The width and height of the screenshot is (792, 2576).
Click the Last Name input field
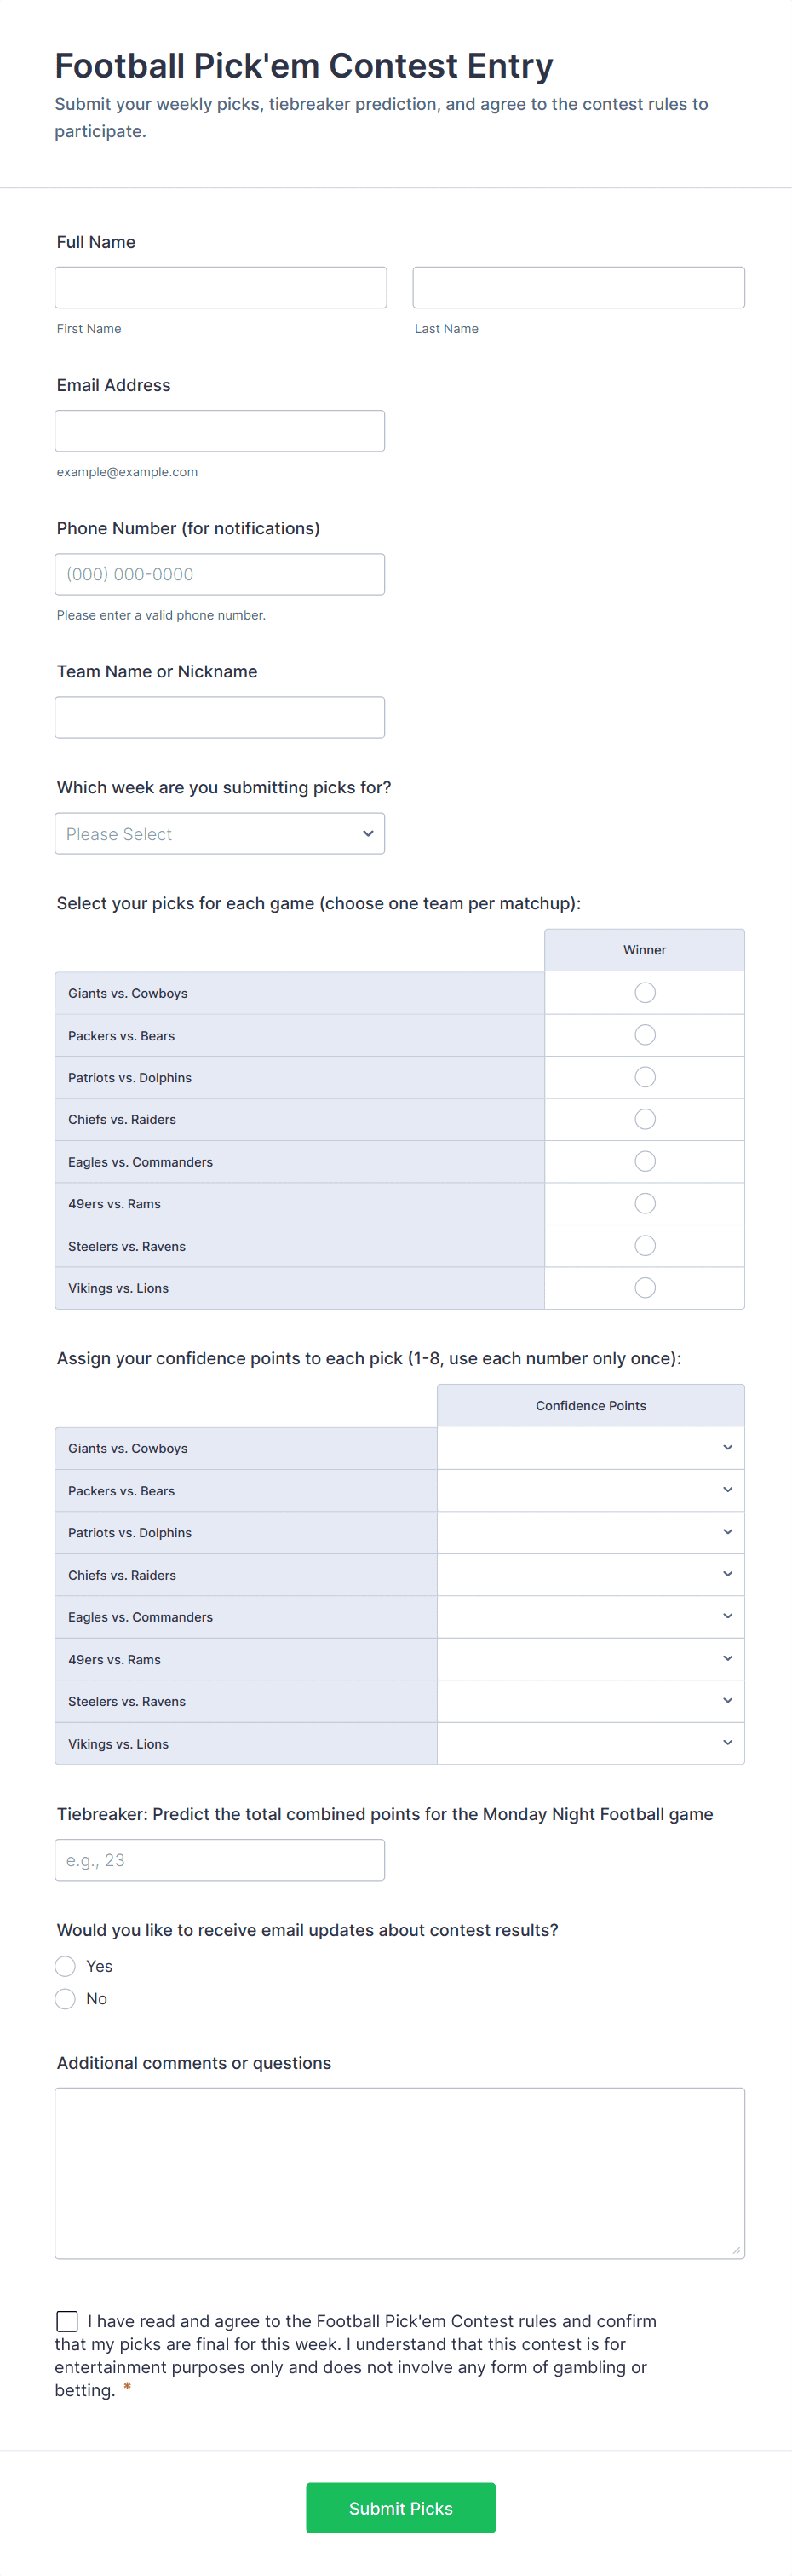tap(578, 287)
